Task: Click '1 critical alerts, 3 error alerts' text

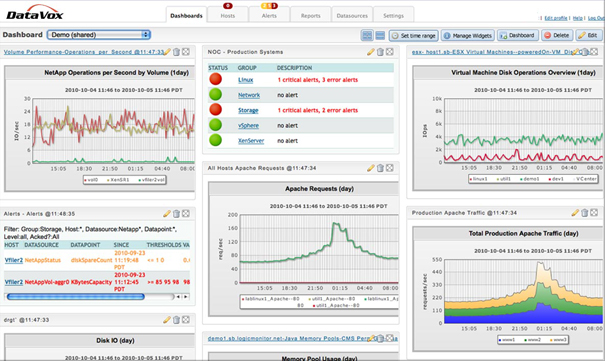Action: pyautogui.click(x=318, y=80)
